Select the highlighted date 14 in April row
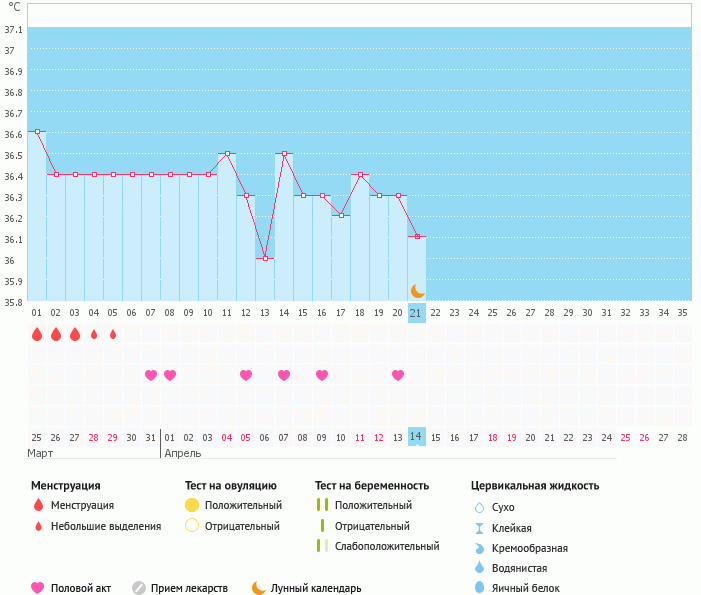 click(x=417, y=437)
